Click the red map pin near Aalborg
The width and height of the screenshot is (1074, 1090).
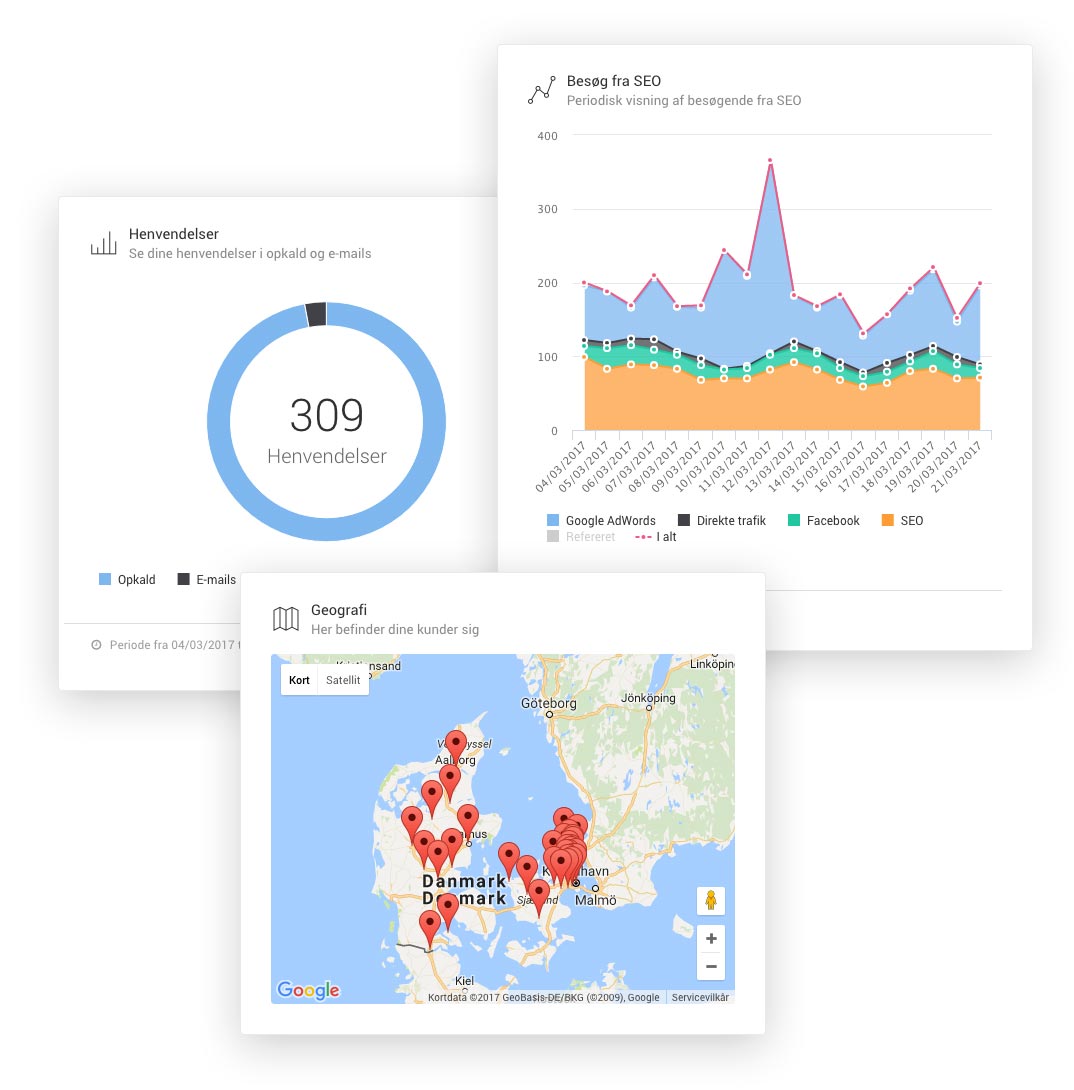click(456, 746)
